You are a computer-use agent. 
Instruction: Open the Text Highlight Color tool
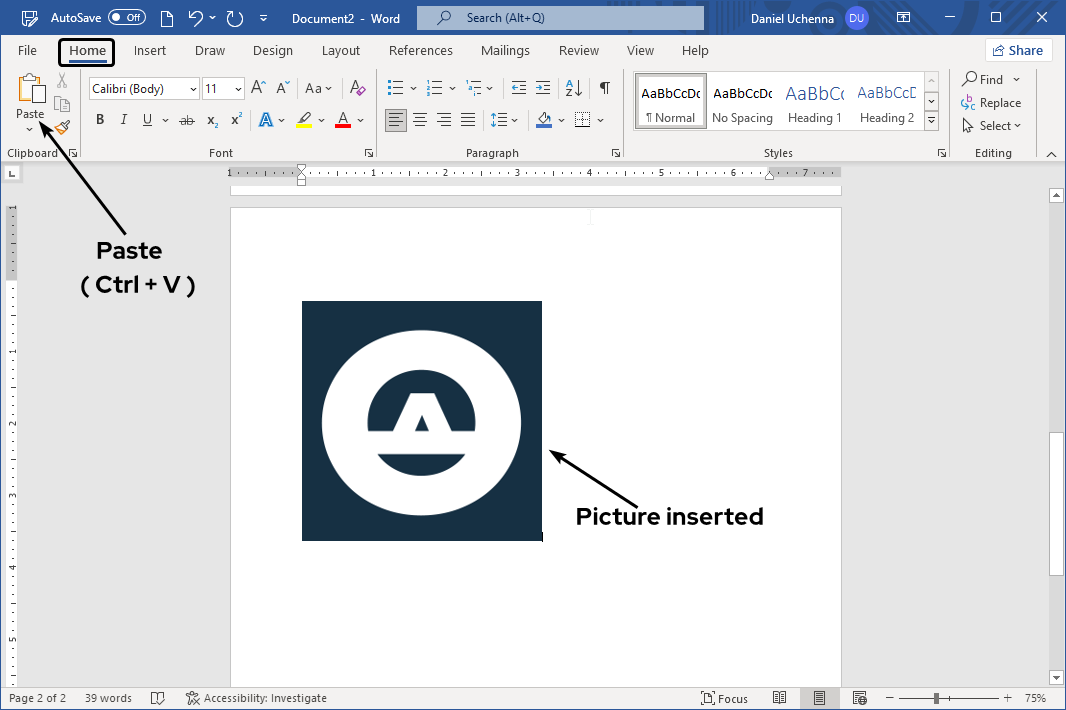tap(305, 119)
